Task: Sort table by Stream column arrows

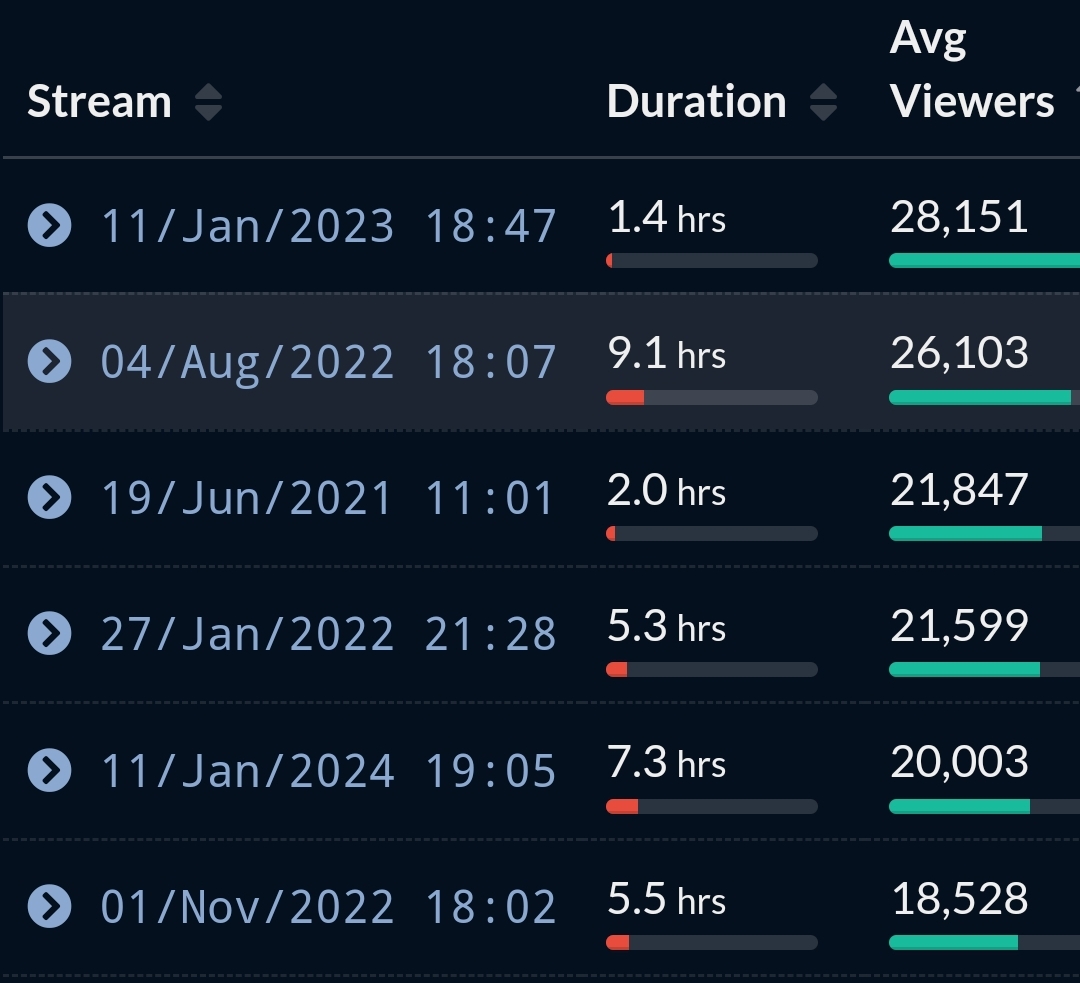Action: (x=208, y=102)
